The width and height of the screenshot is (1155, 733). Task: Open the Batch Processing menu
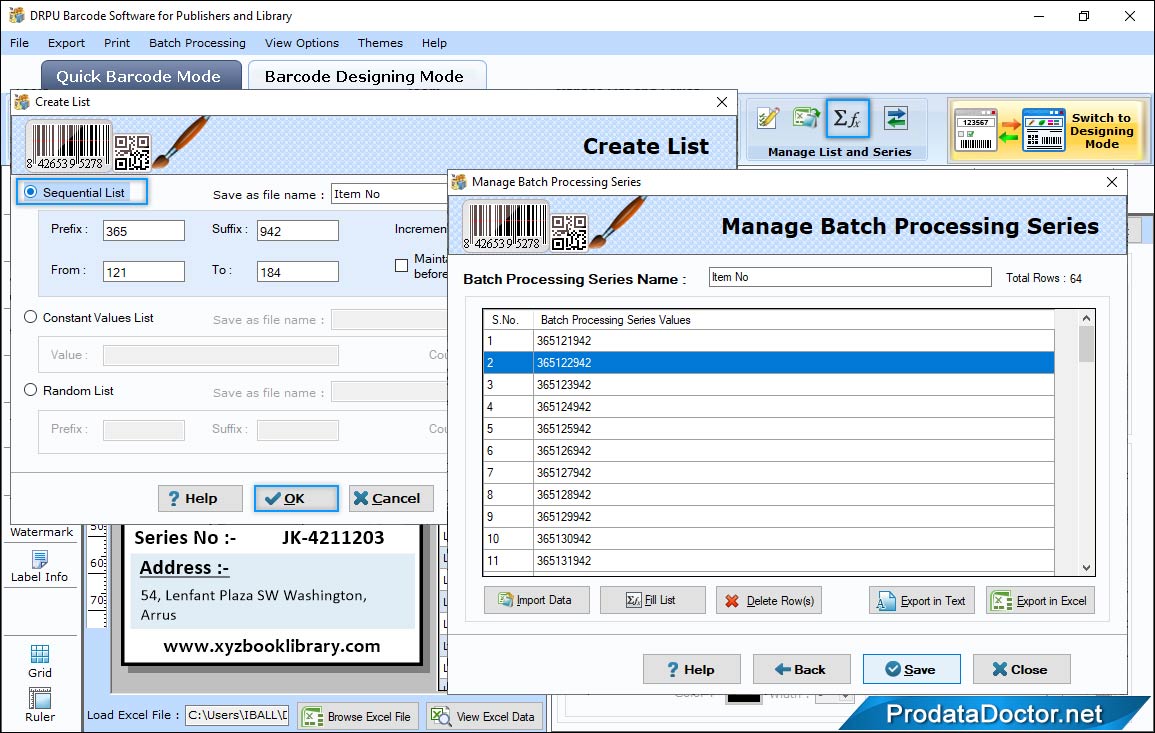(197, 43)
